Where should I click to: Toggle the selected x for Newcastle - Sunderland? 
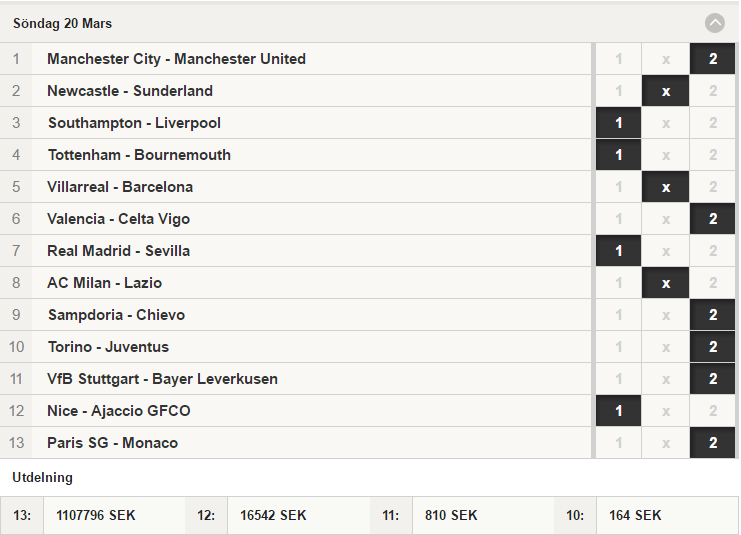[666, 91]
